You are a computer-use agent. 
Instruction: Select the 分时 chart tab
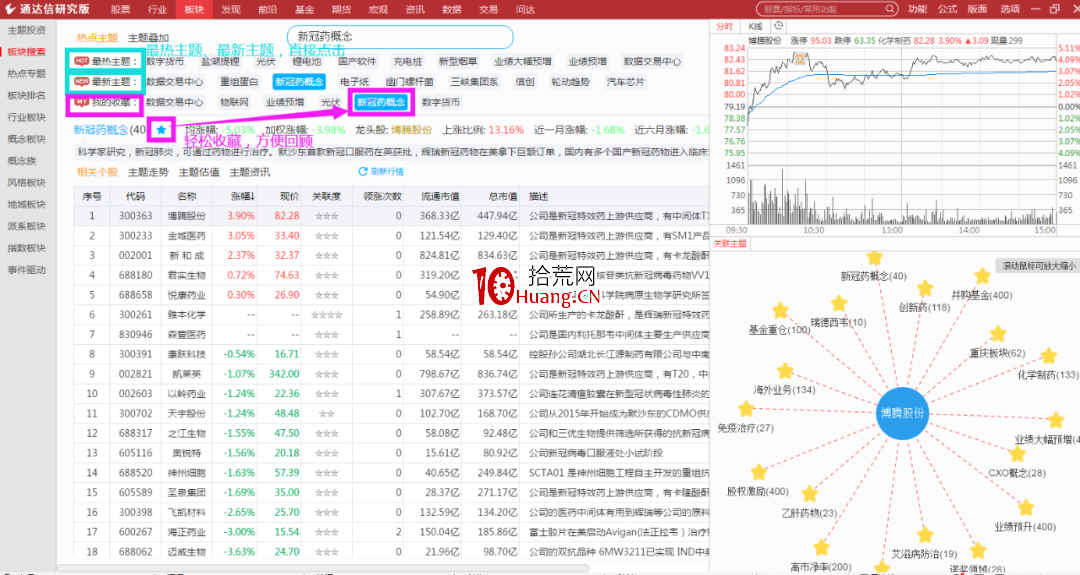click(725, 26)
